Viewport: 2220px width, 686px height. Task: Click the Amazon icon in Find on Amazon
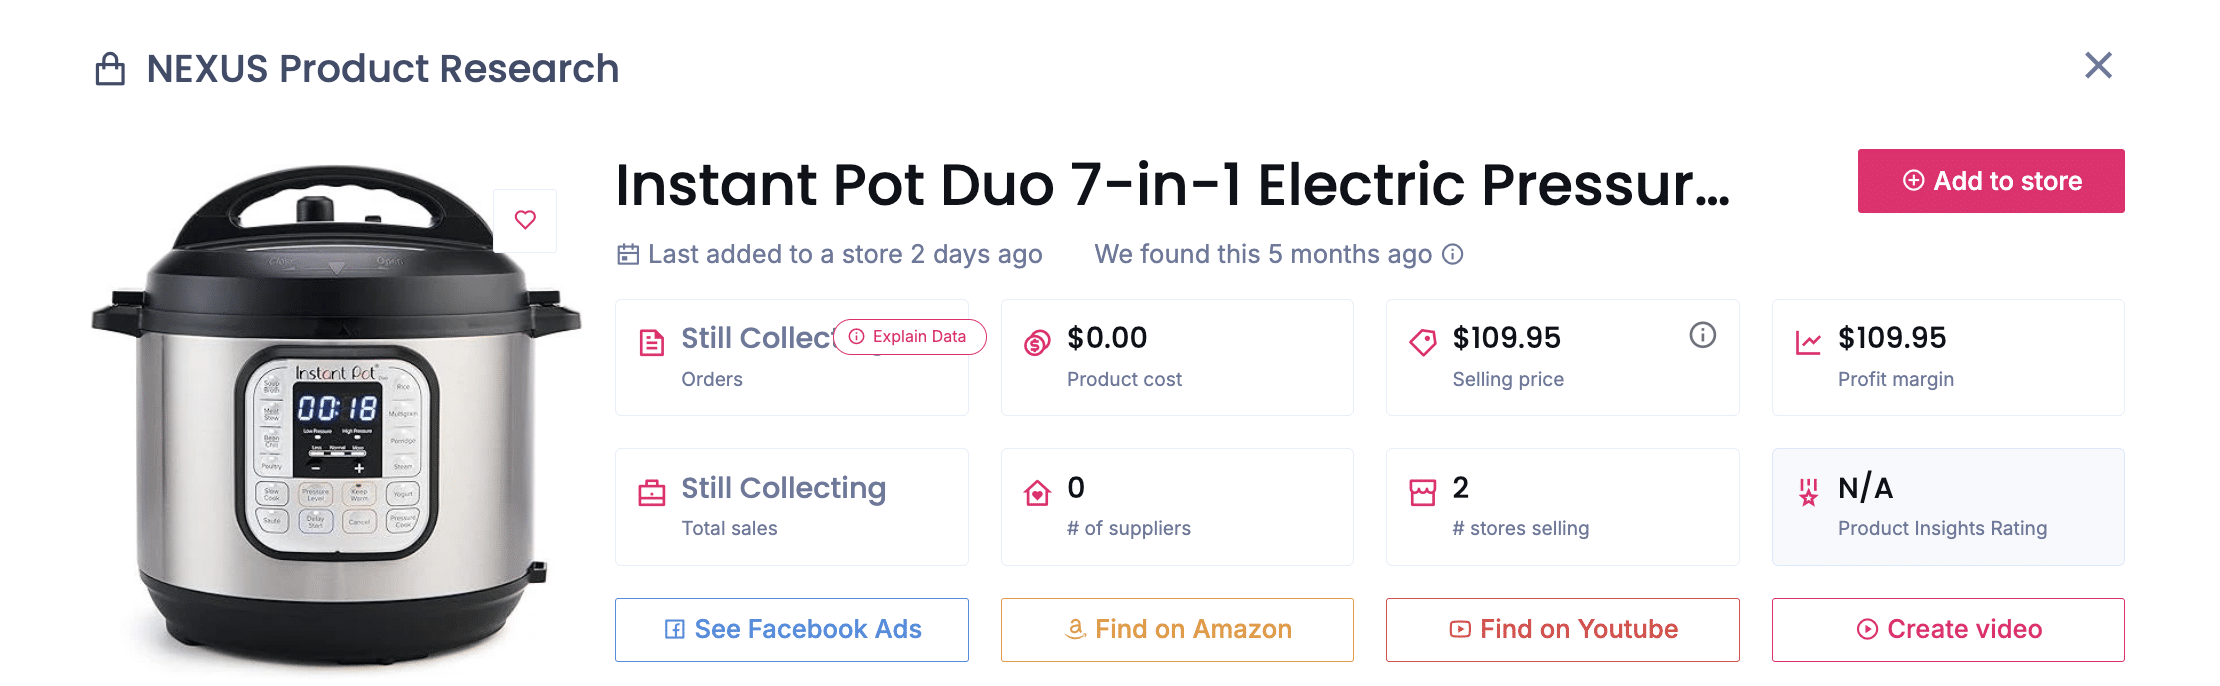pos(1076,629)
